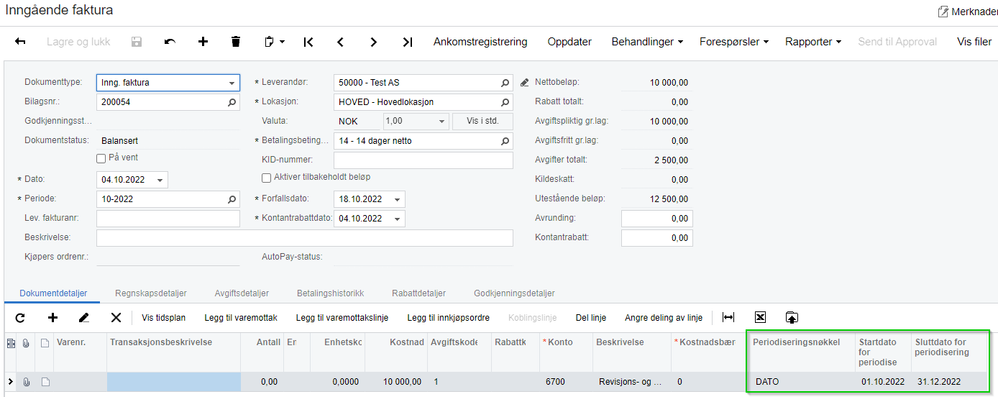Click the pencil edit row icon
This screenshot has height=397, width=998.
tap(84, 317)
